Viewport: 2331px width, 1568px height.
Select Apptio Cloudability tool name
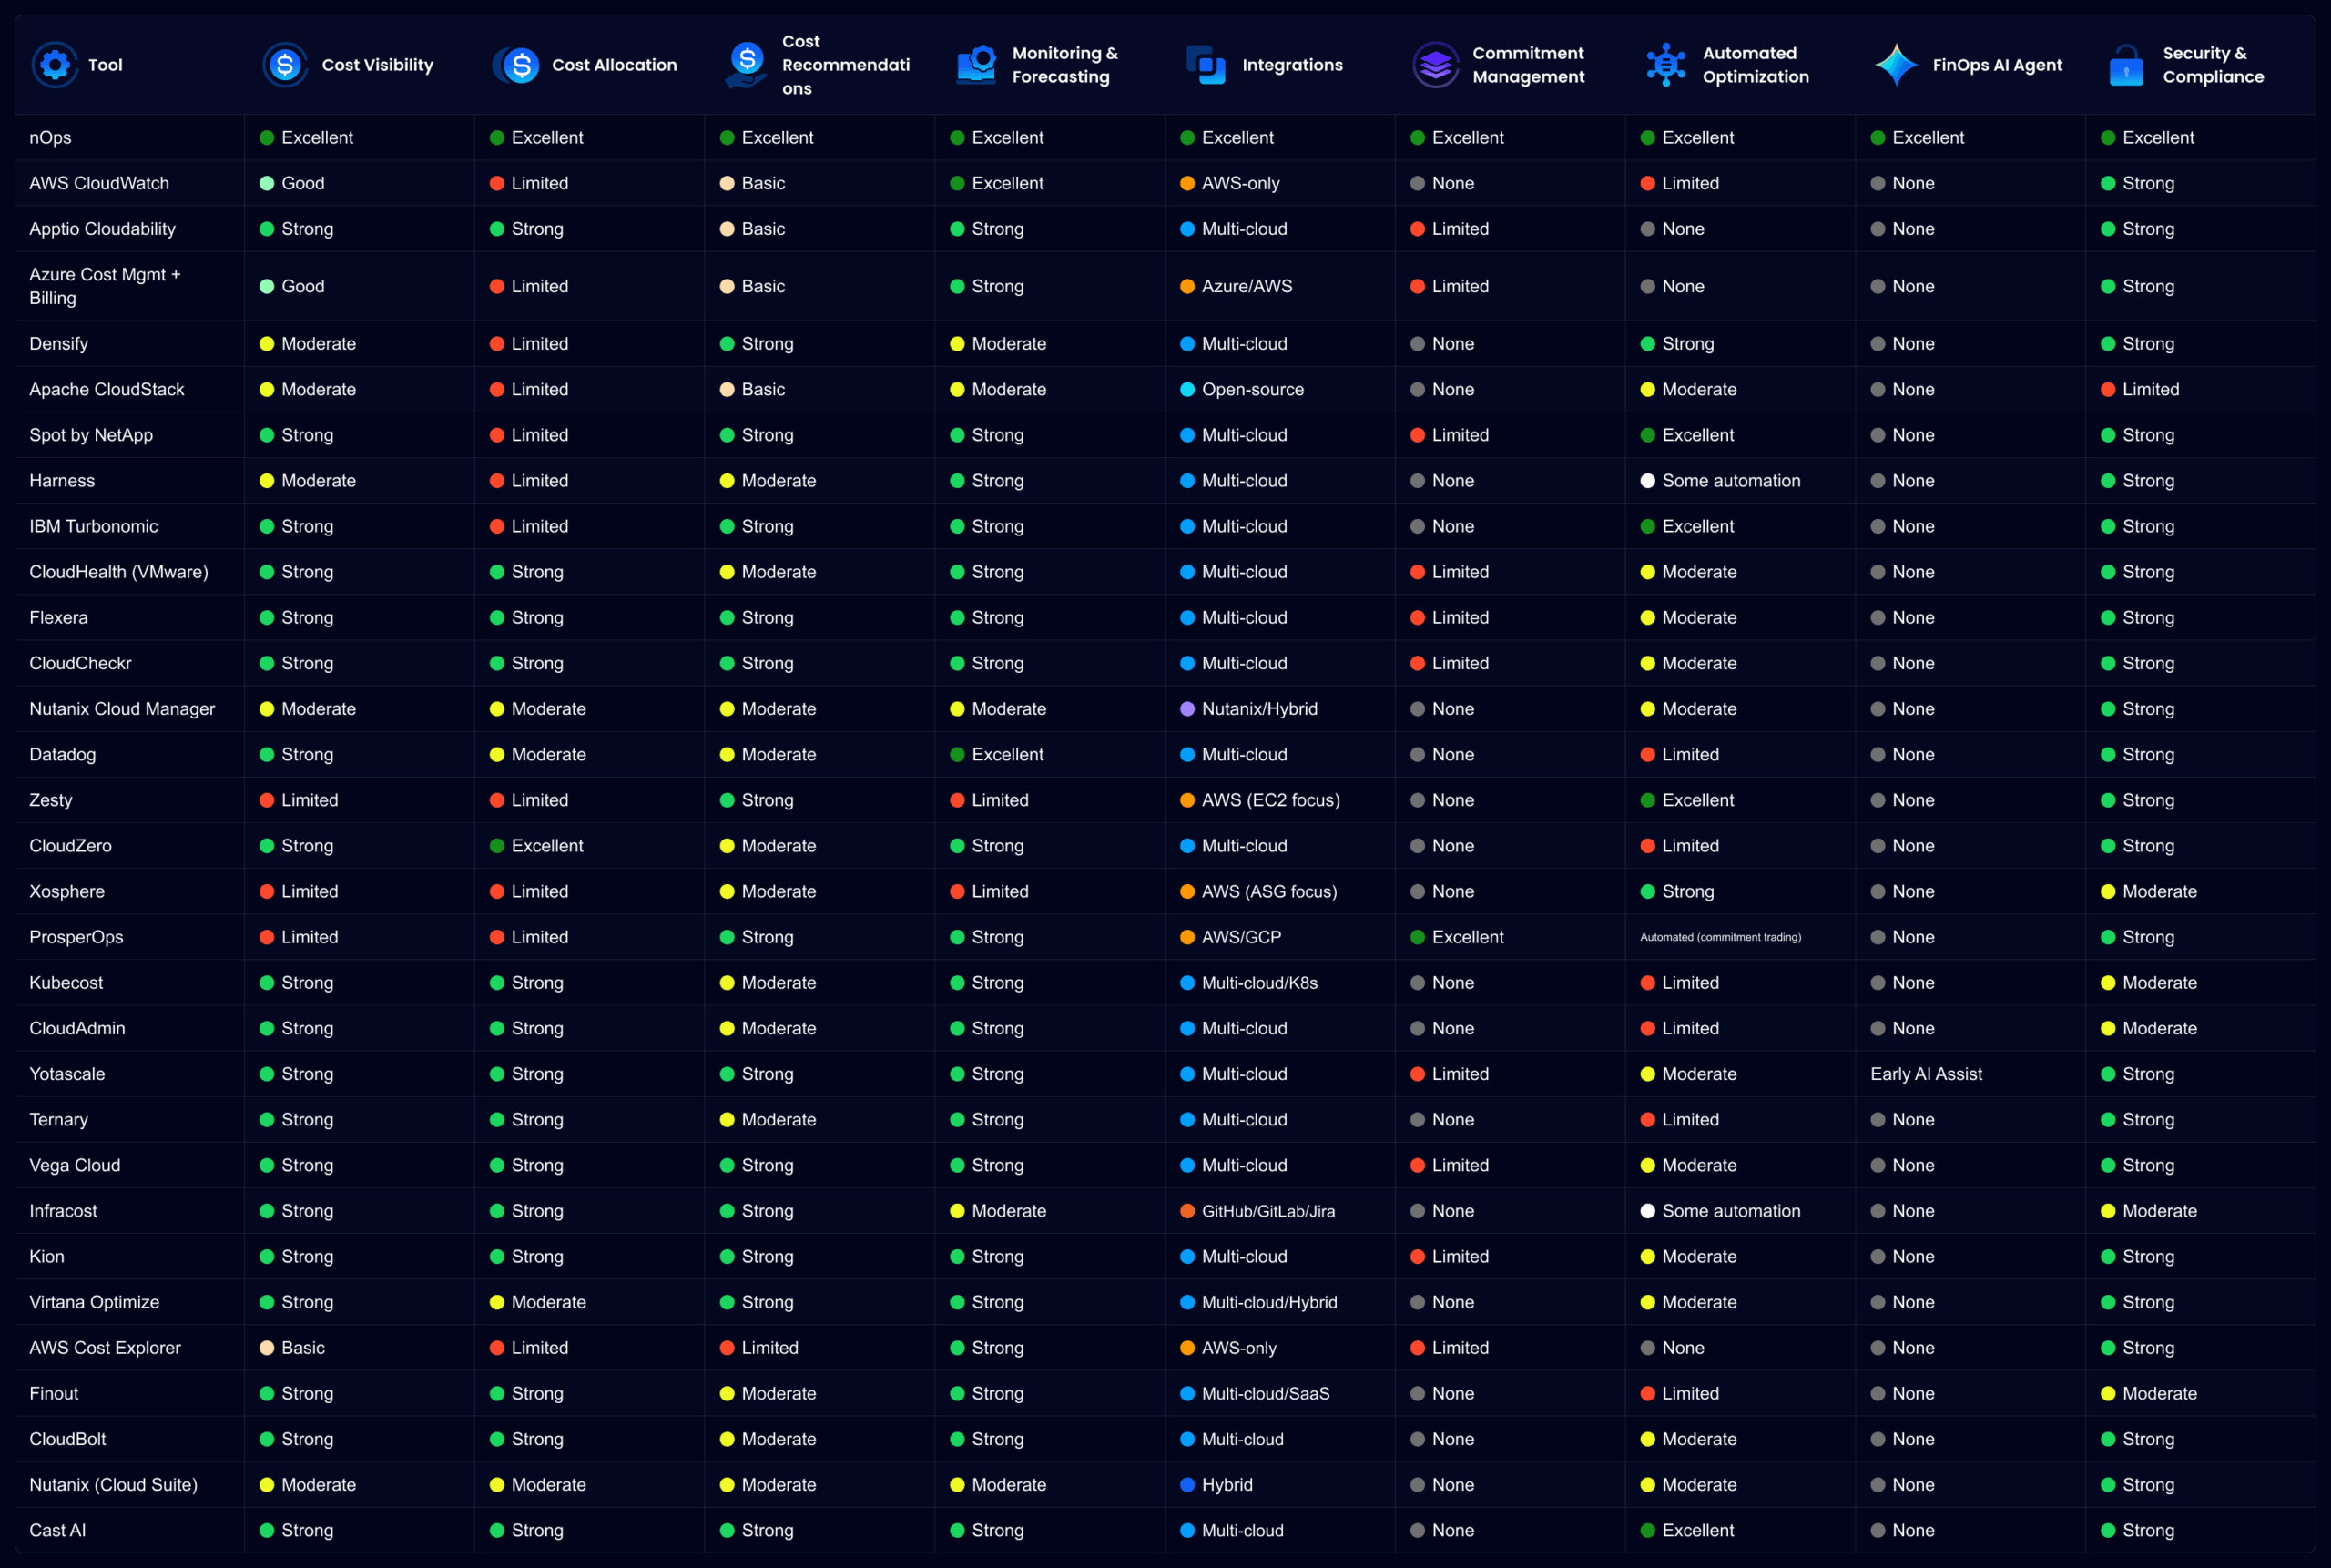tap(102, 229)
